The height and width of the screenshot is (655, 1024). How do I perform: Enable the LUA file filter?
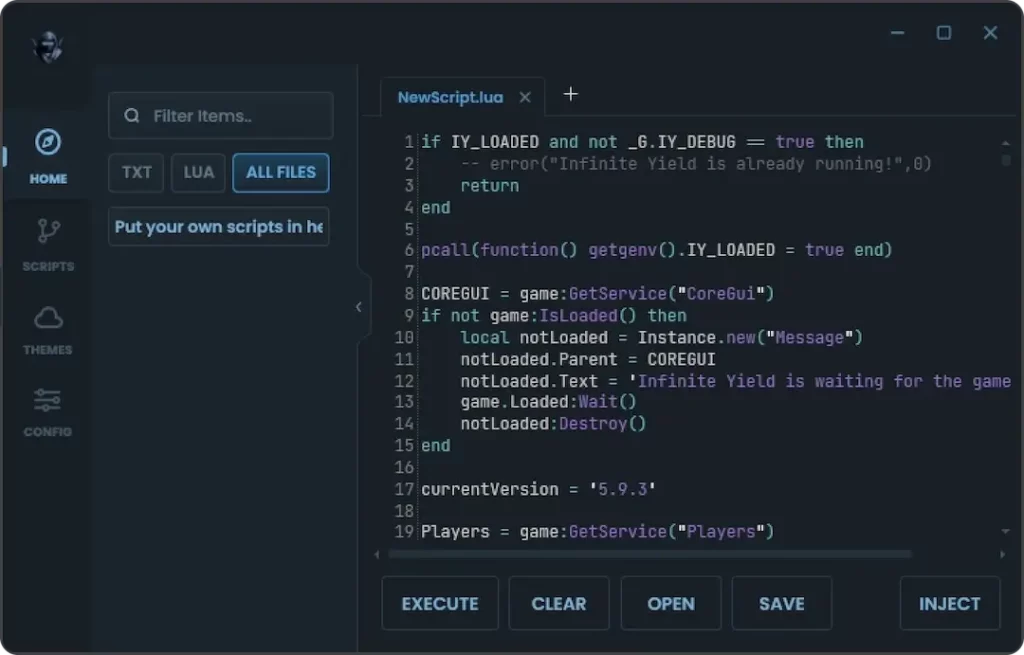198,172
